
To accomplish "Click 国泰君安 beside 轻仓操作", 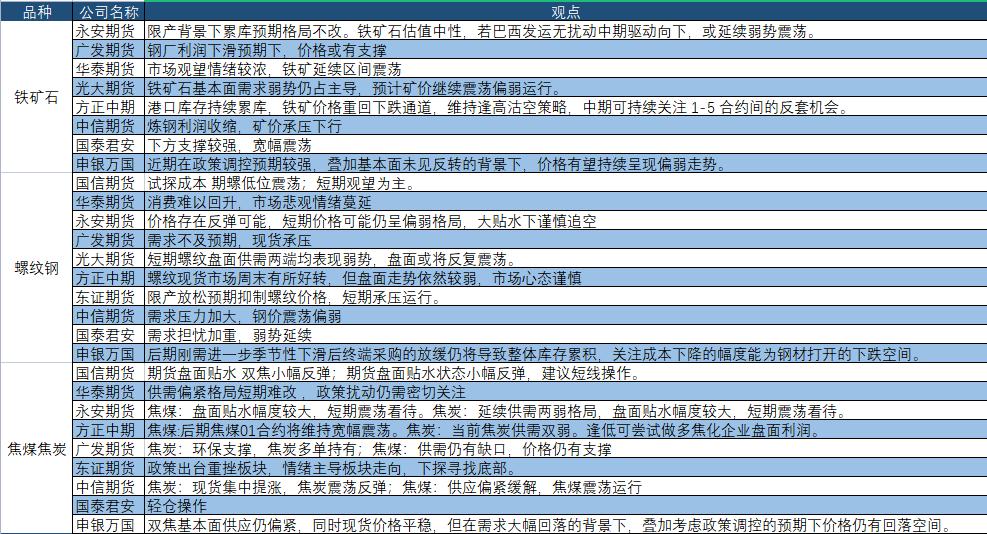I will 109,506.
